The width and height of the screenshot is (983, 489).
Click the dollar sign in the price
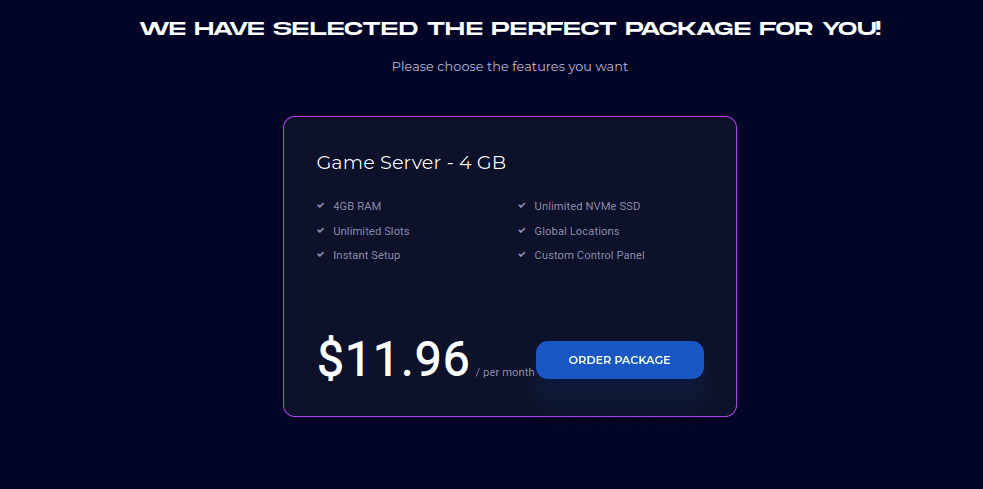click(329, 360)
